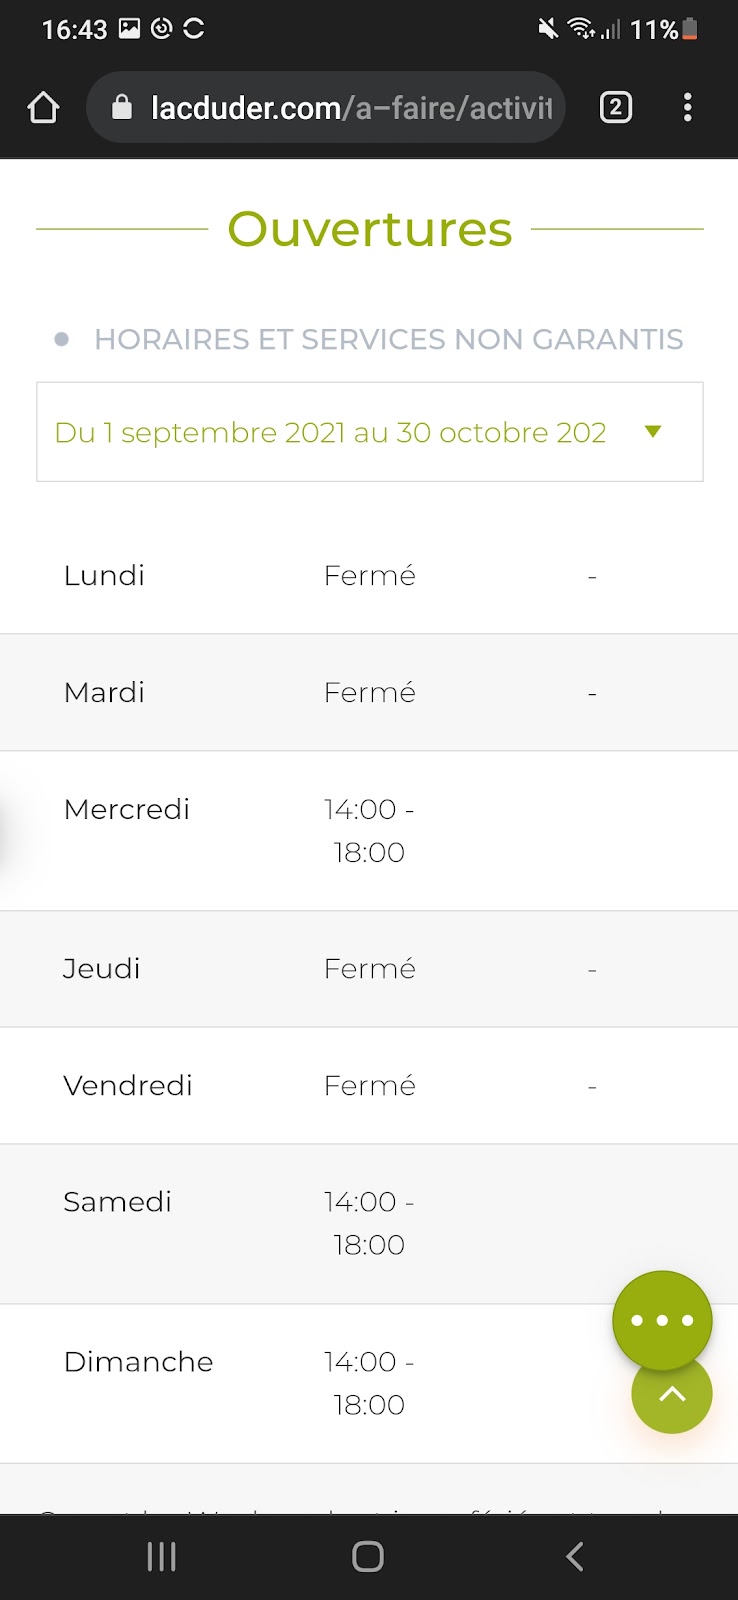Screen dimensions: 738x1600
Task: Tap the Android back navigation arrow
Action: (574, 1556)
